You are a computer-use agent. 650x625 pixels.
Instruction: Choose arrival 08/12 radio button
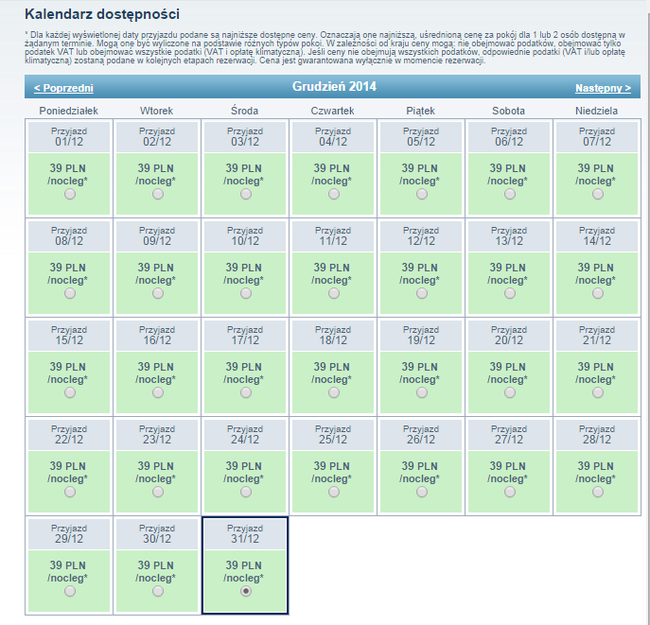(x=70, y=293)
